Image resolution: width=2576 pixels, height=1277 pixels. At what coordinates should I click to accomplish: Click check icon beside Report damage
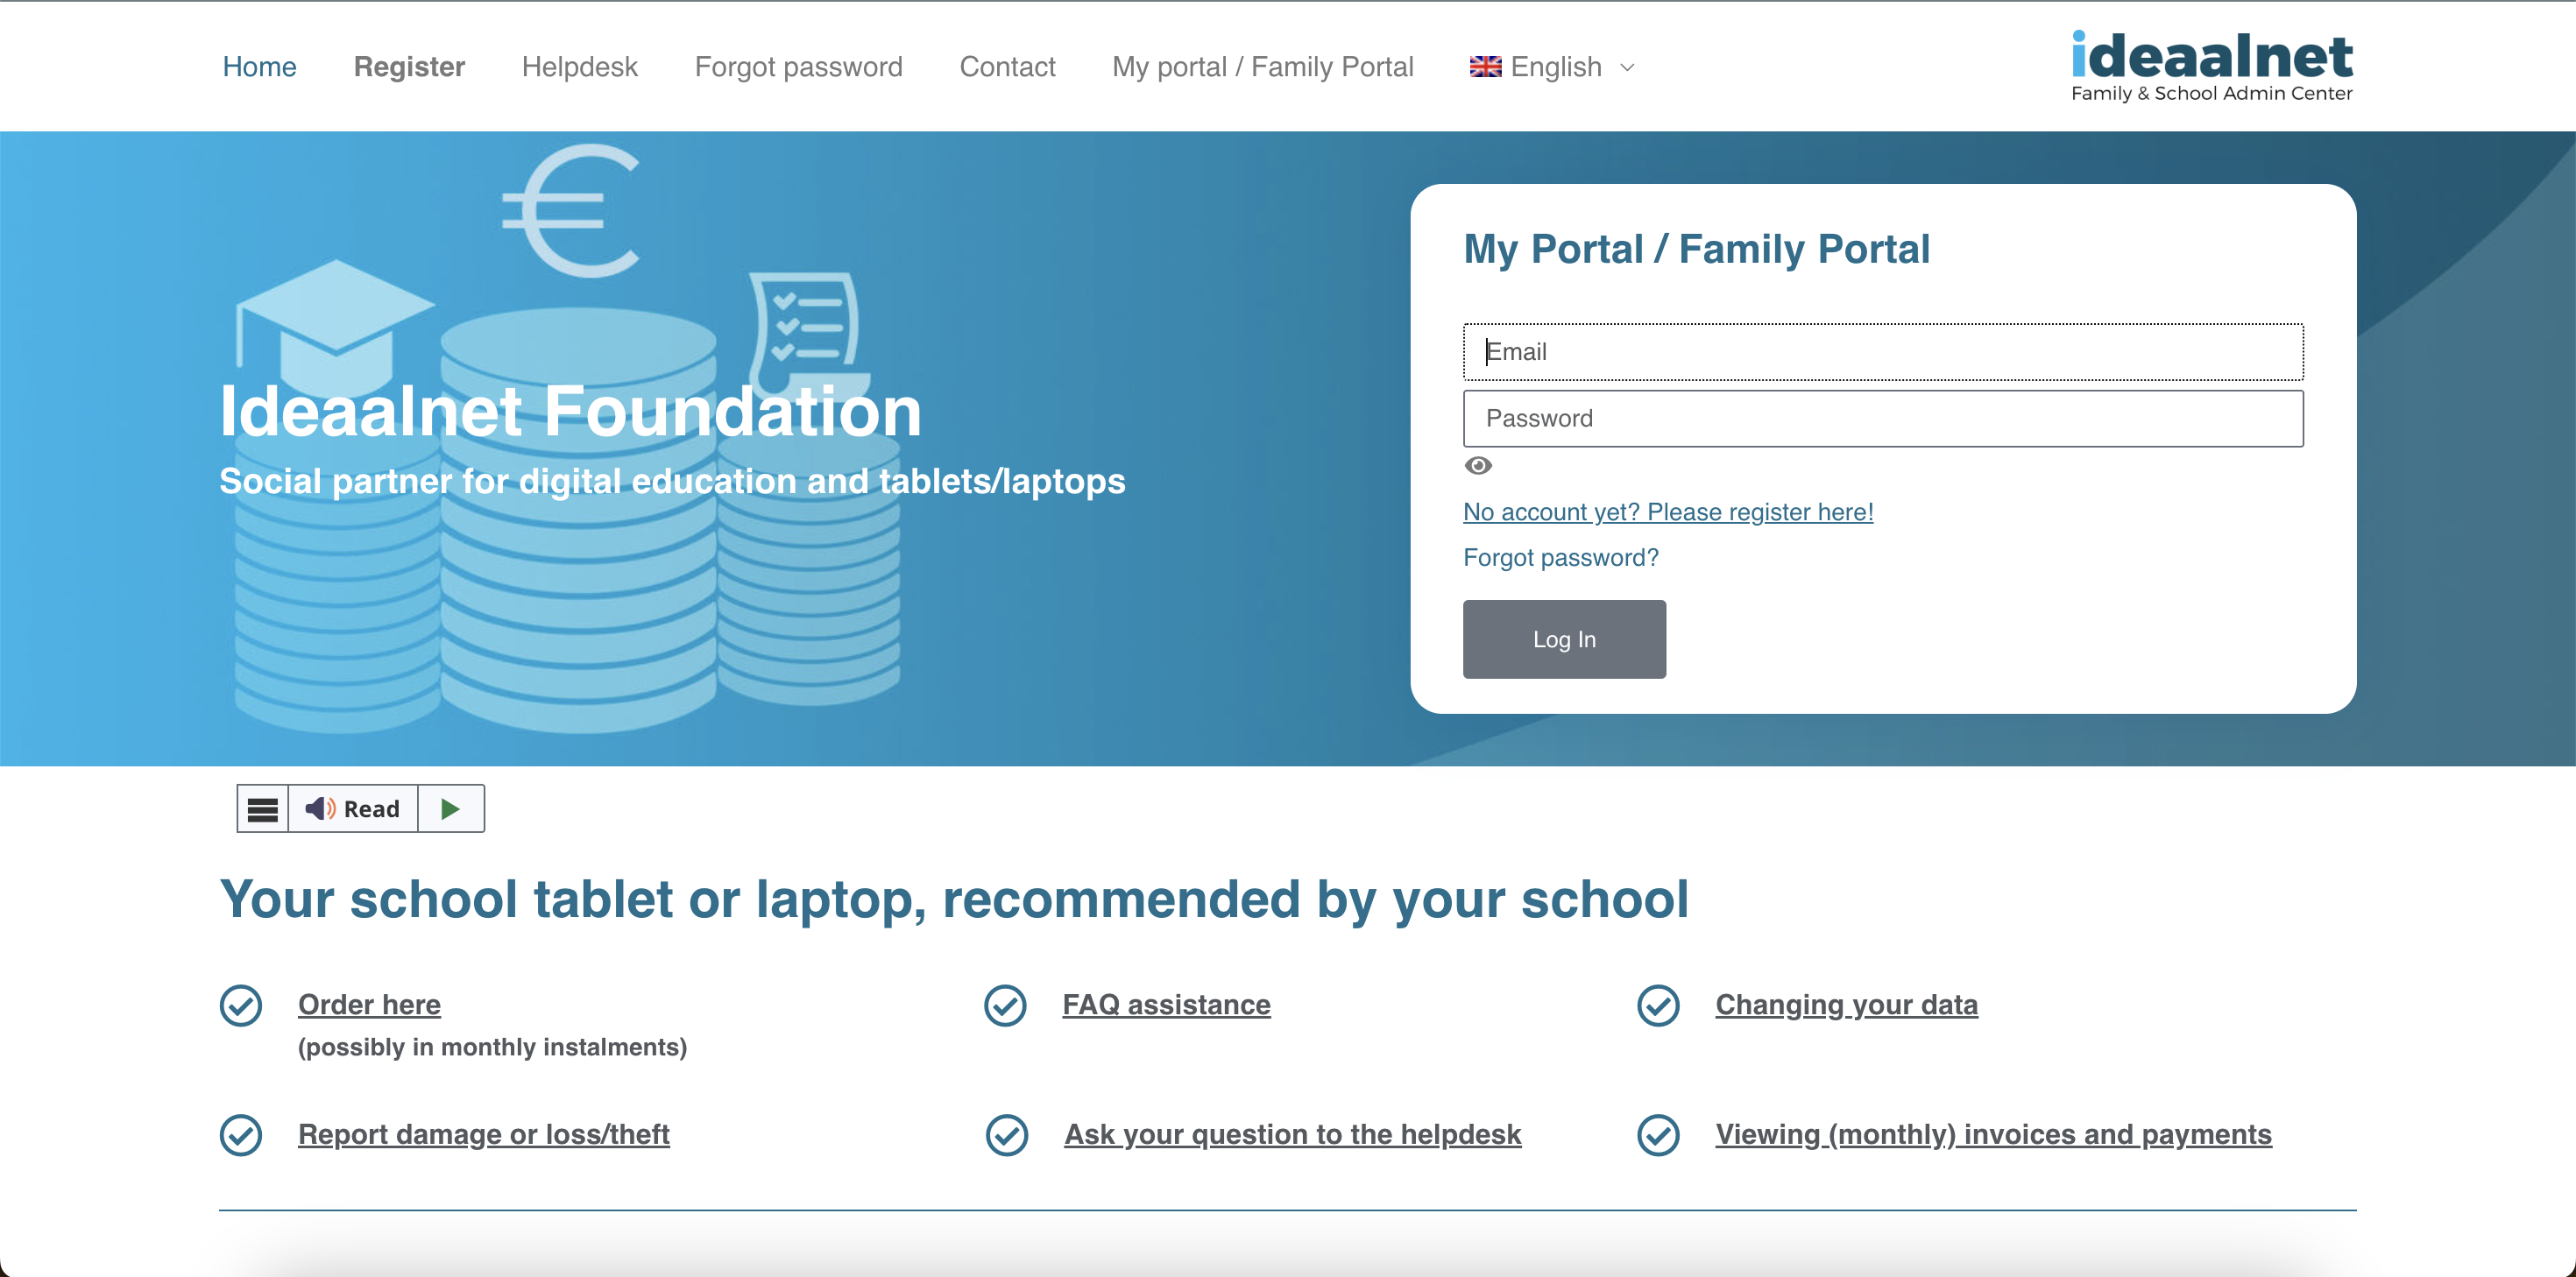241,1135
